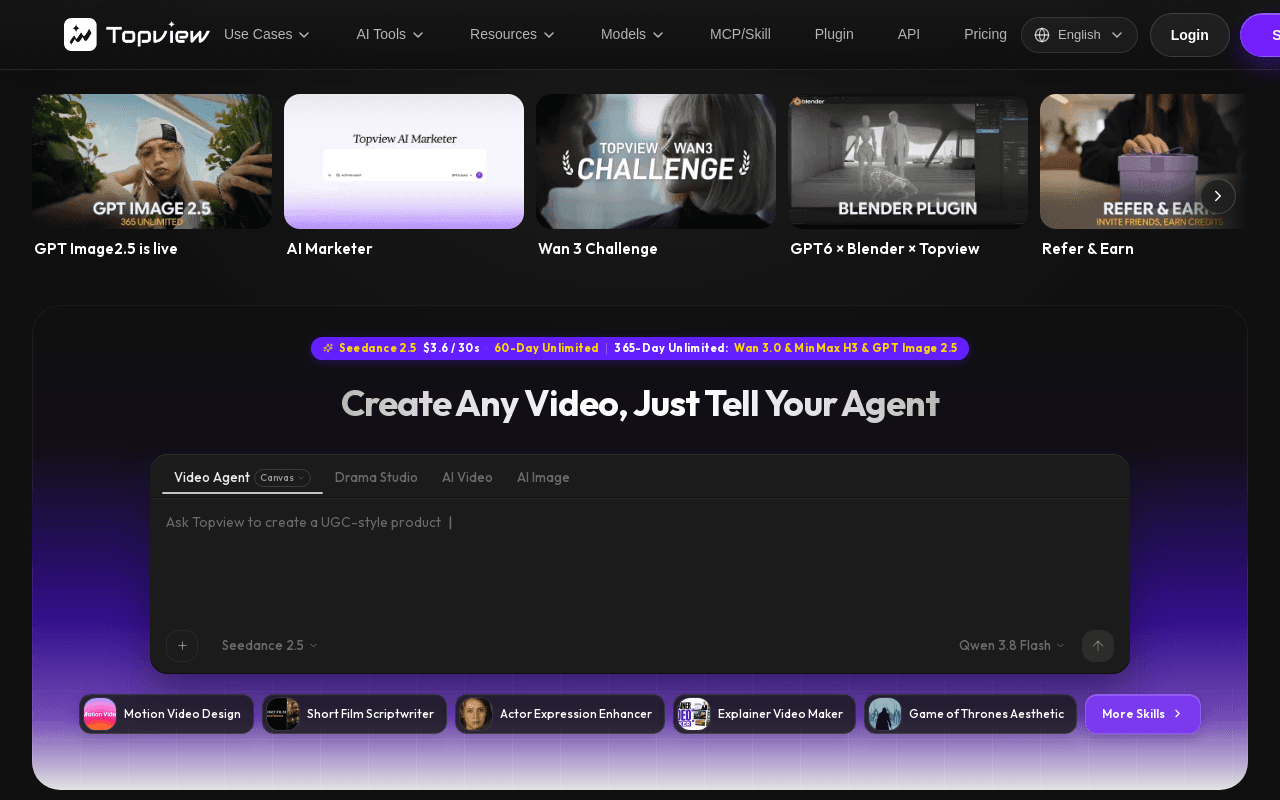Open the GPT Image 2.5 thumbnail

pos(152,161)
